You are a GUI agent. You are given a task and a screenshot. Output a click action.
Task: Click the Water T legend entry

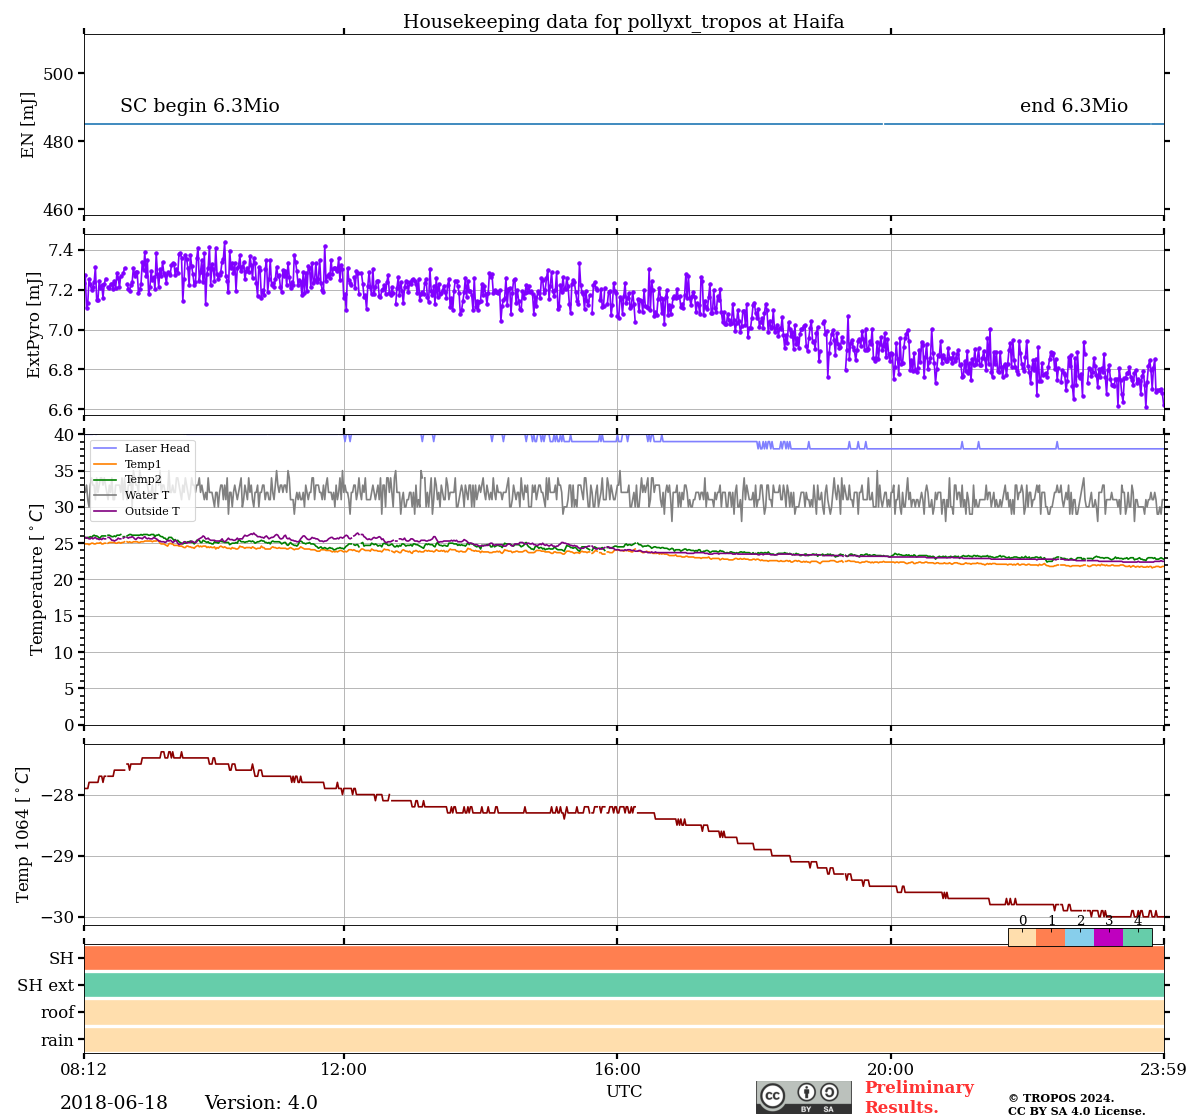(x=146, y=495)
